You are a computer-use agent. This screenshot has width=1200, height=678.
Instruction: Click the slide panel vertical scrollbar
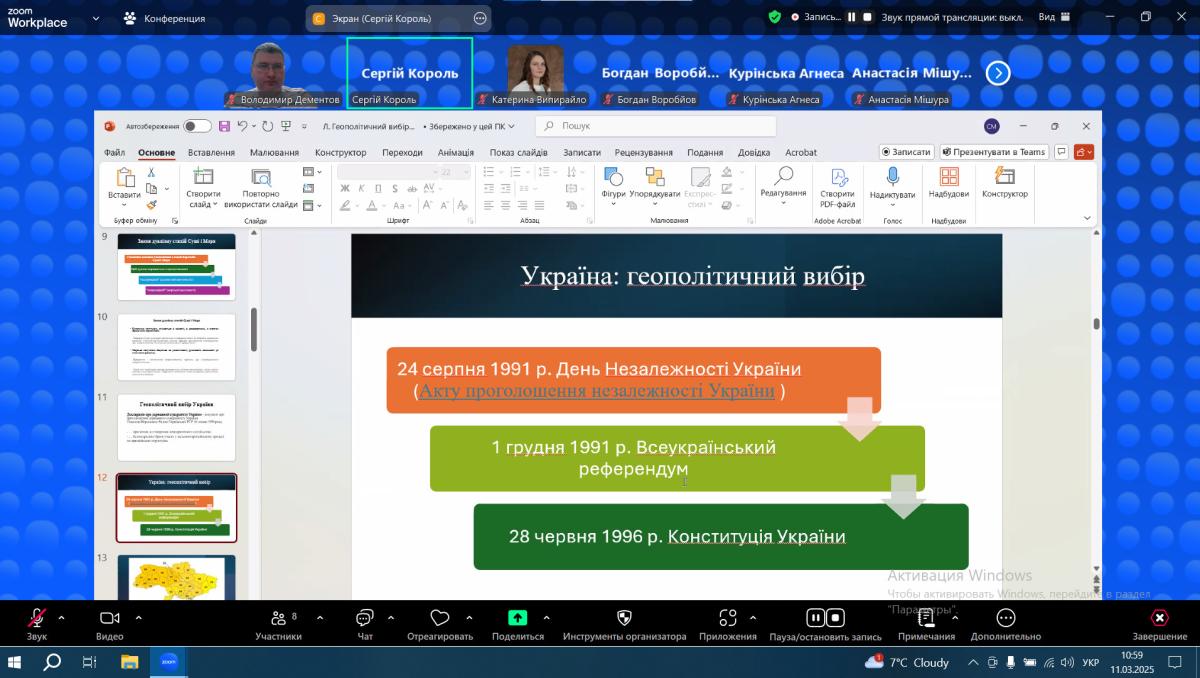[253, 330]
